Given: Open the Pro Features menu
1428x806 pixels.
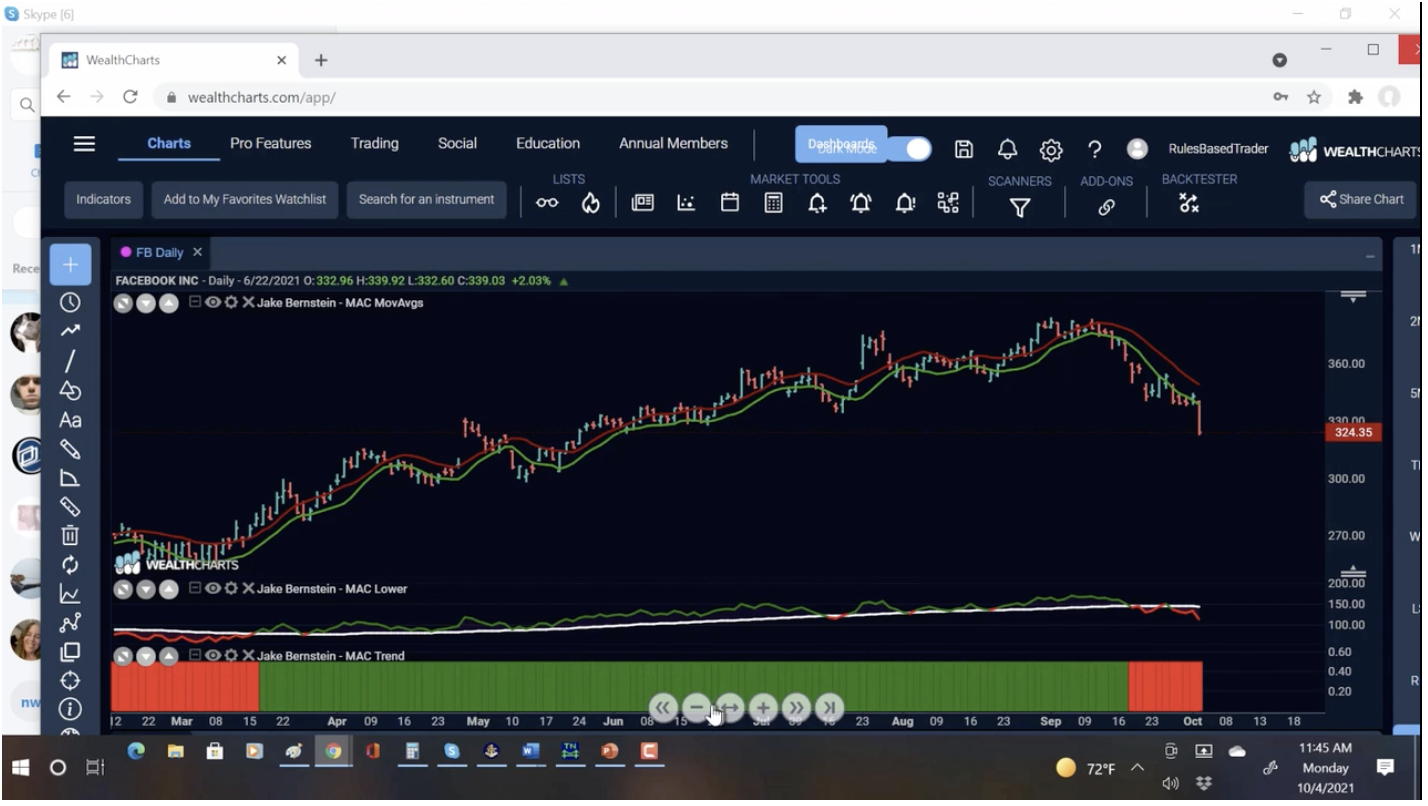Looking at the screenshot, I should [x=270, y=144].
